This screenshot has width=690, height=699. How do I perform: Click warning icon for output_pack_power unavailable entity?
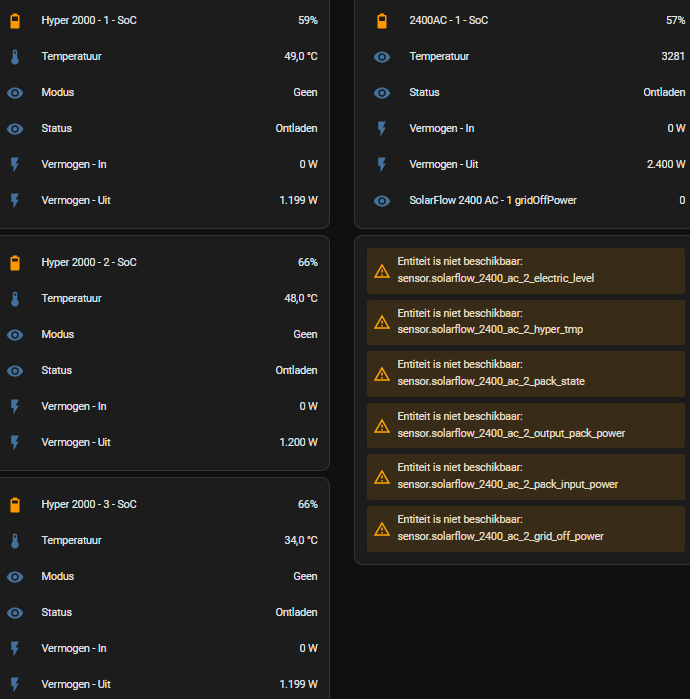tap(382, 426)
